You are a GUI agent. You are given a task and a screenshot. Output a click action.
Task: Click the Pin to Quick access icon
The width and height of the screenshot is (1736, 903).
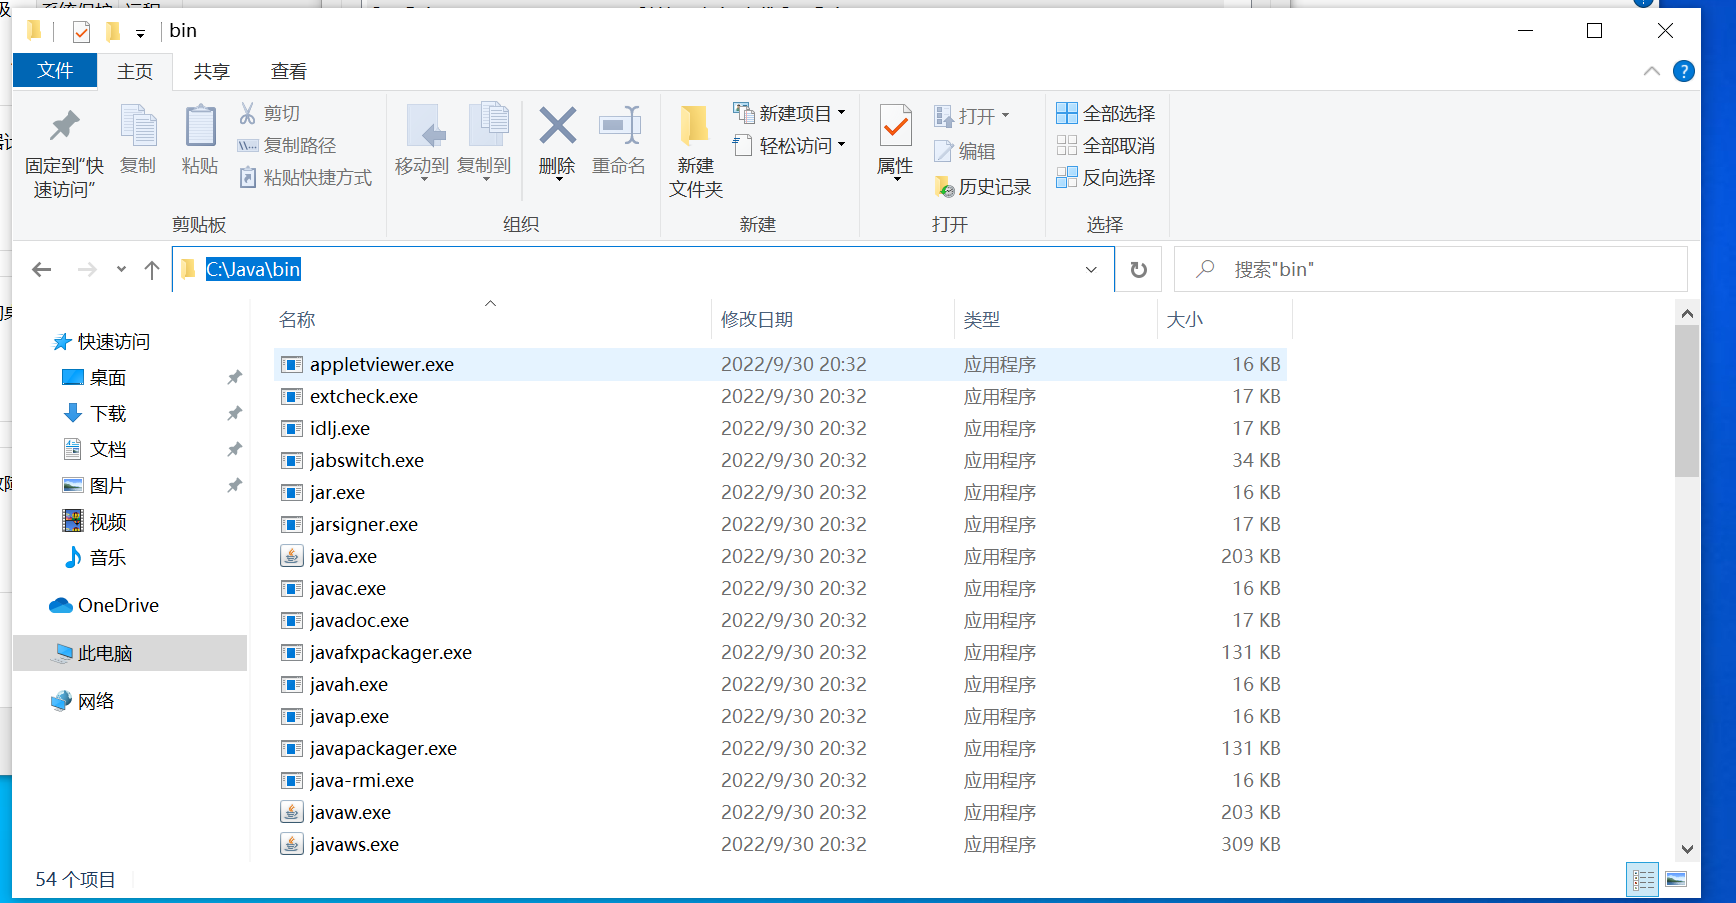point(65,126)
